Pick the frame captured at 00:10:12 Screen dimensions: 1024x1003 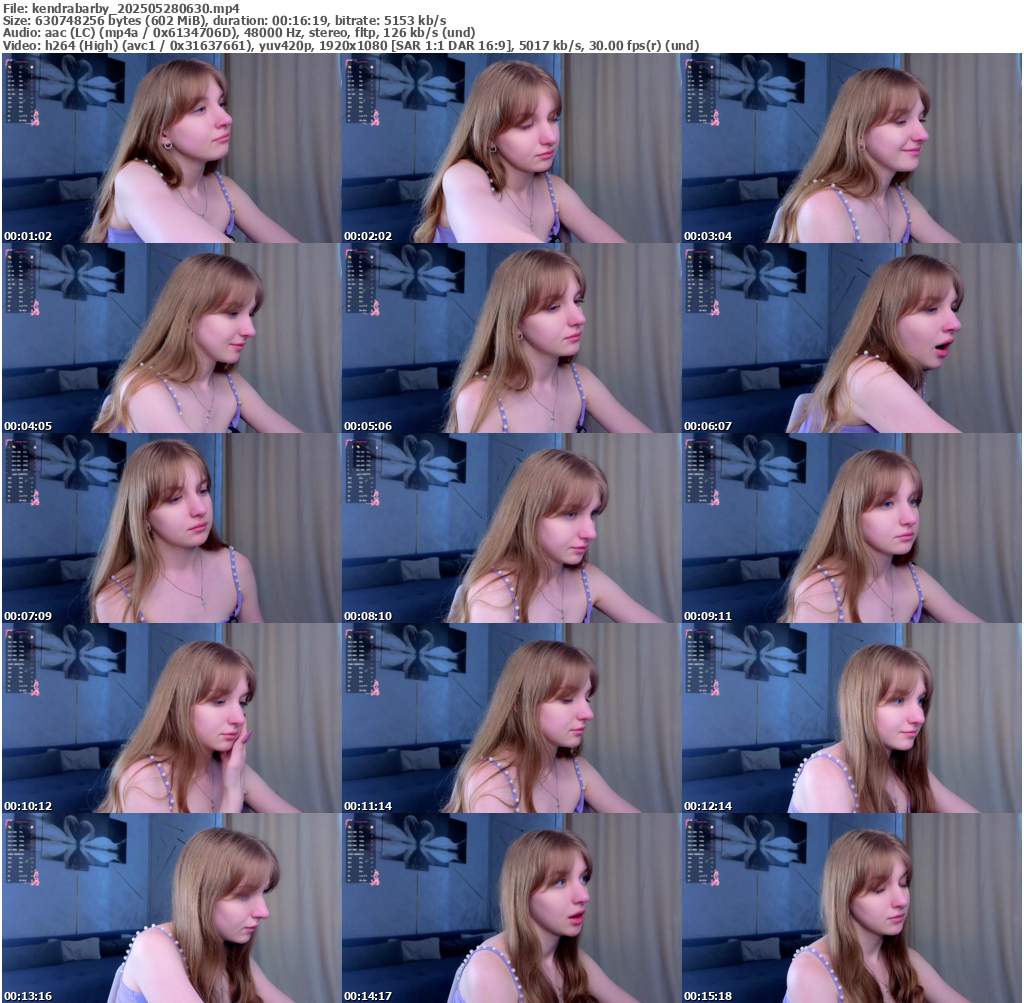[171, 718]
